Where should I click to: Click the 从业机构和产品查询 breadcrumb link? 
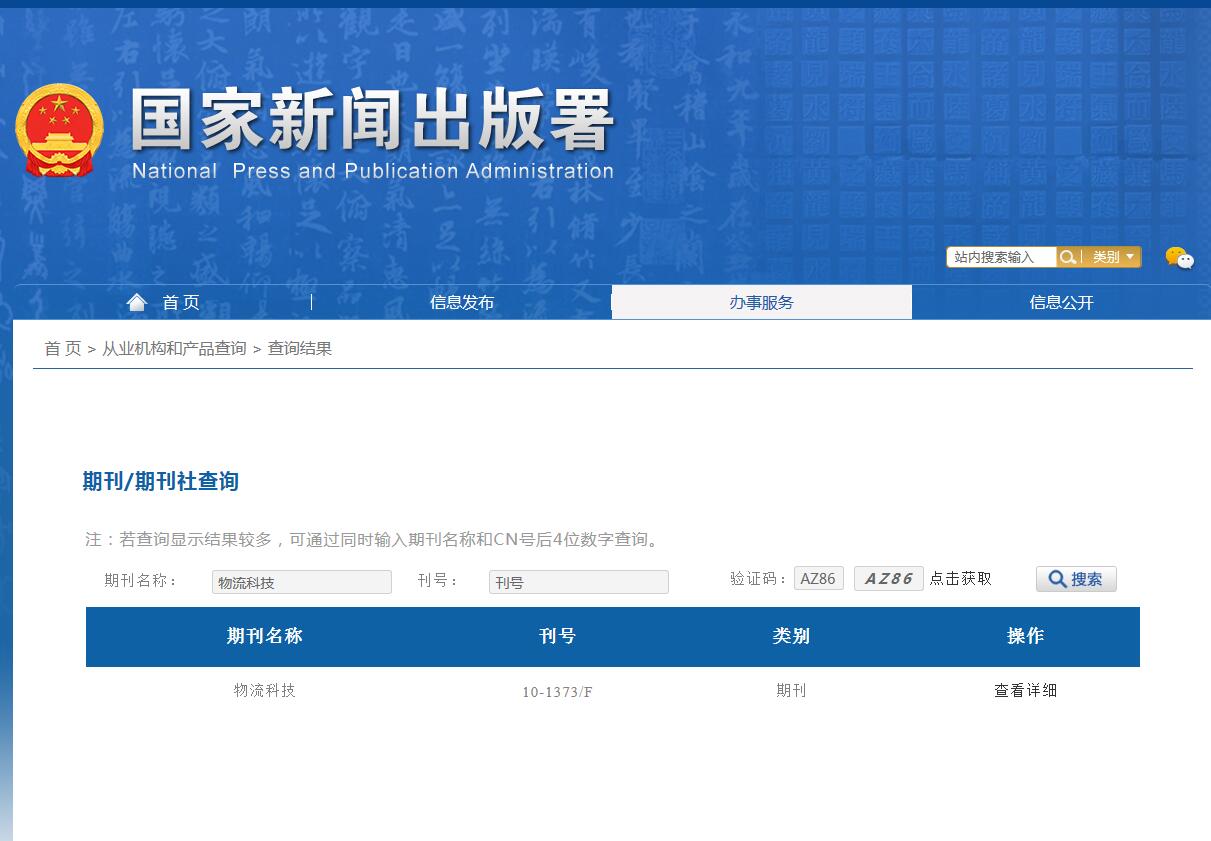click(174, 348)
